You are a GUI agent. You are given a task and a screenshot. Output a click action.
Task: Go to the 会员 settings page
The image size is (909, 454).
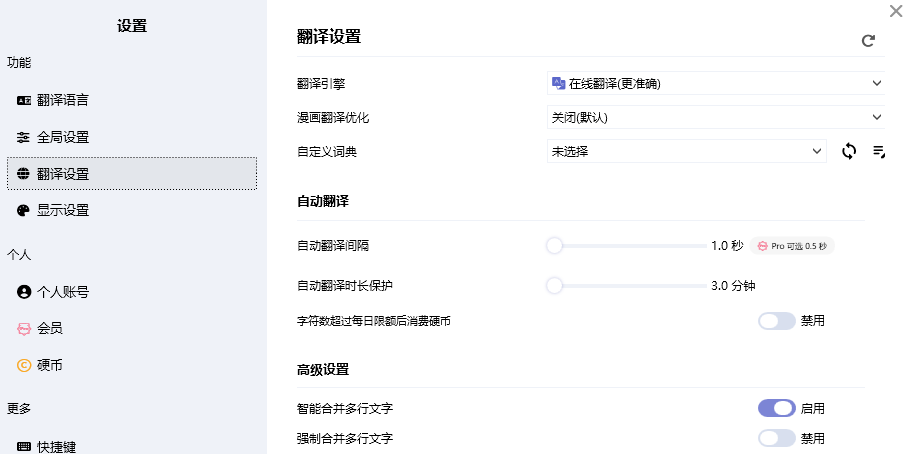[x=50, y=328]
